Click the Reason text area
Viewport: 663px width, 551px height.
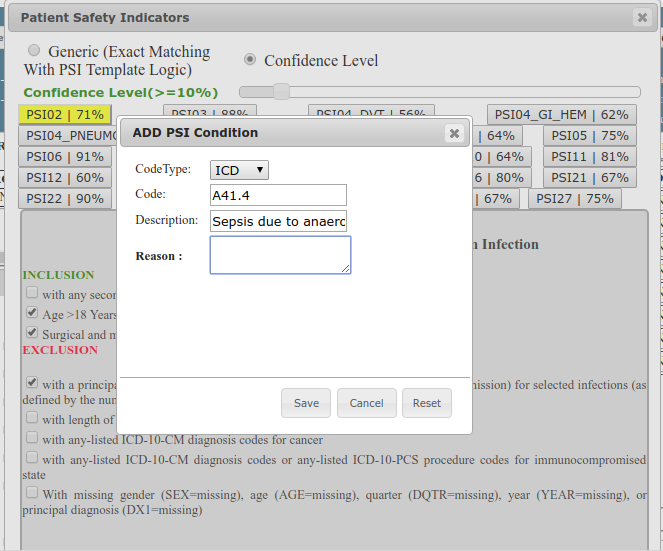(280, 255)
